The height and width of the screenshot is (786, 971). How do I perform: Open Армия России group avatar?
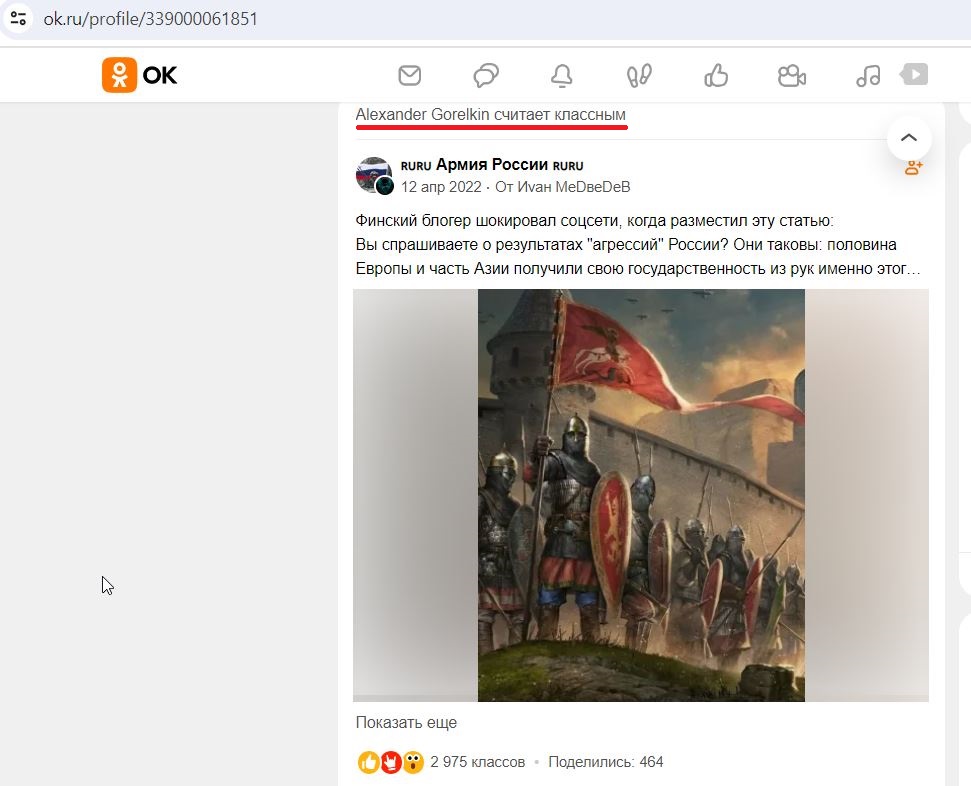pos(375,175)
